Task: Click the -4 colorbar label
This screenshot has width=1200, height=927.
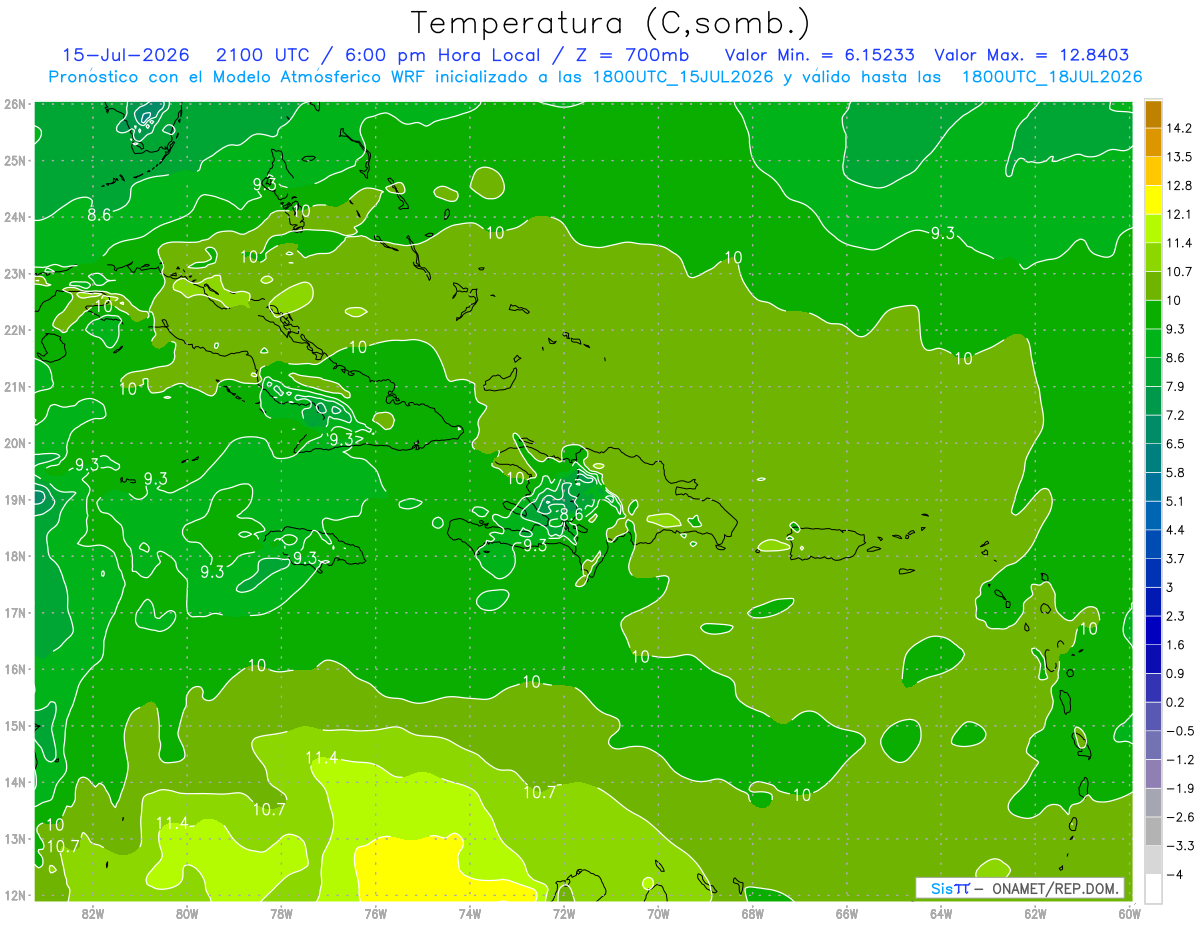Action: 1174,874
